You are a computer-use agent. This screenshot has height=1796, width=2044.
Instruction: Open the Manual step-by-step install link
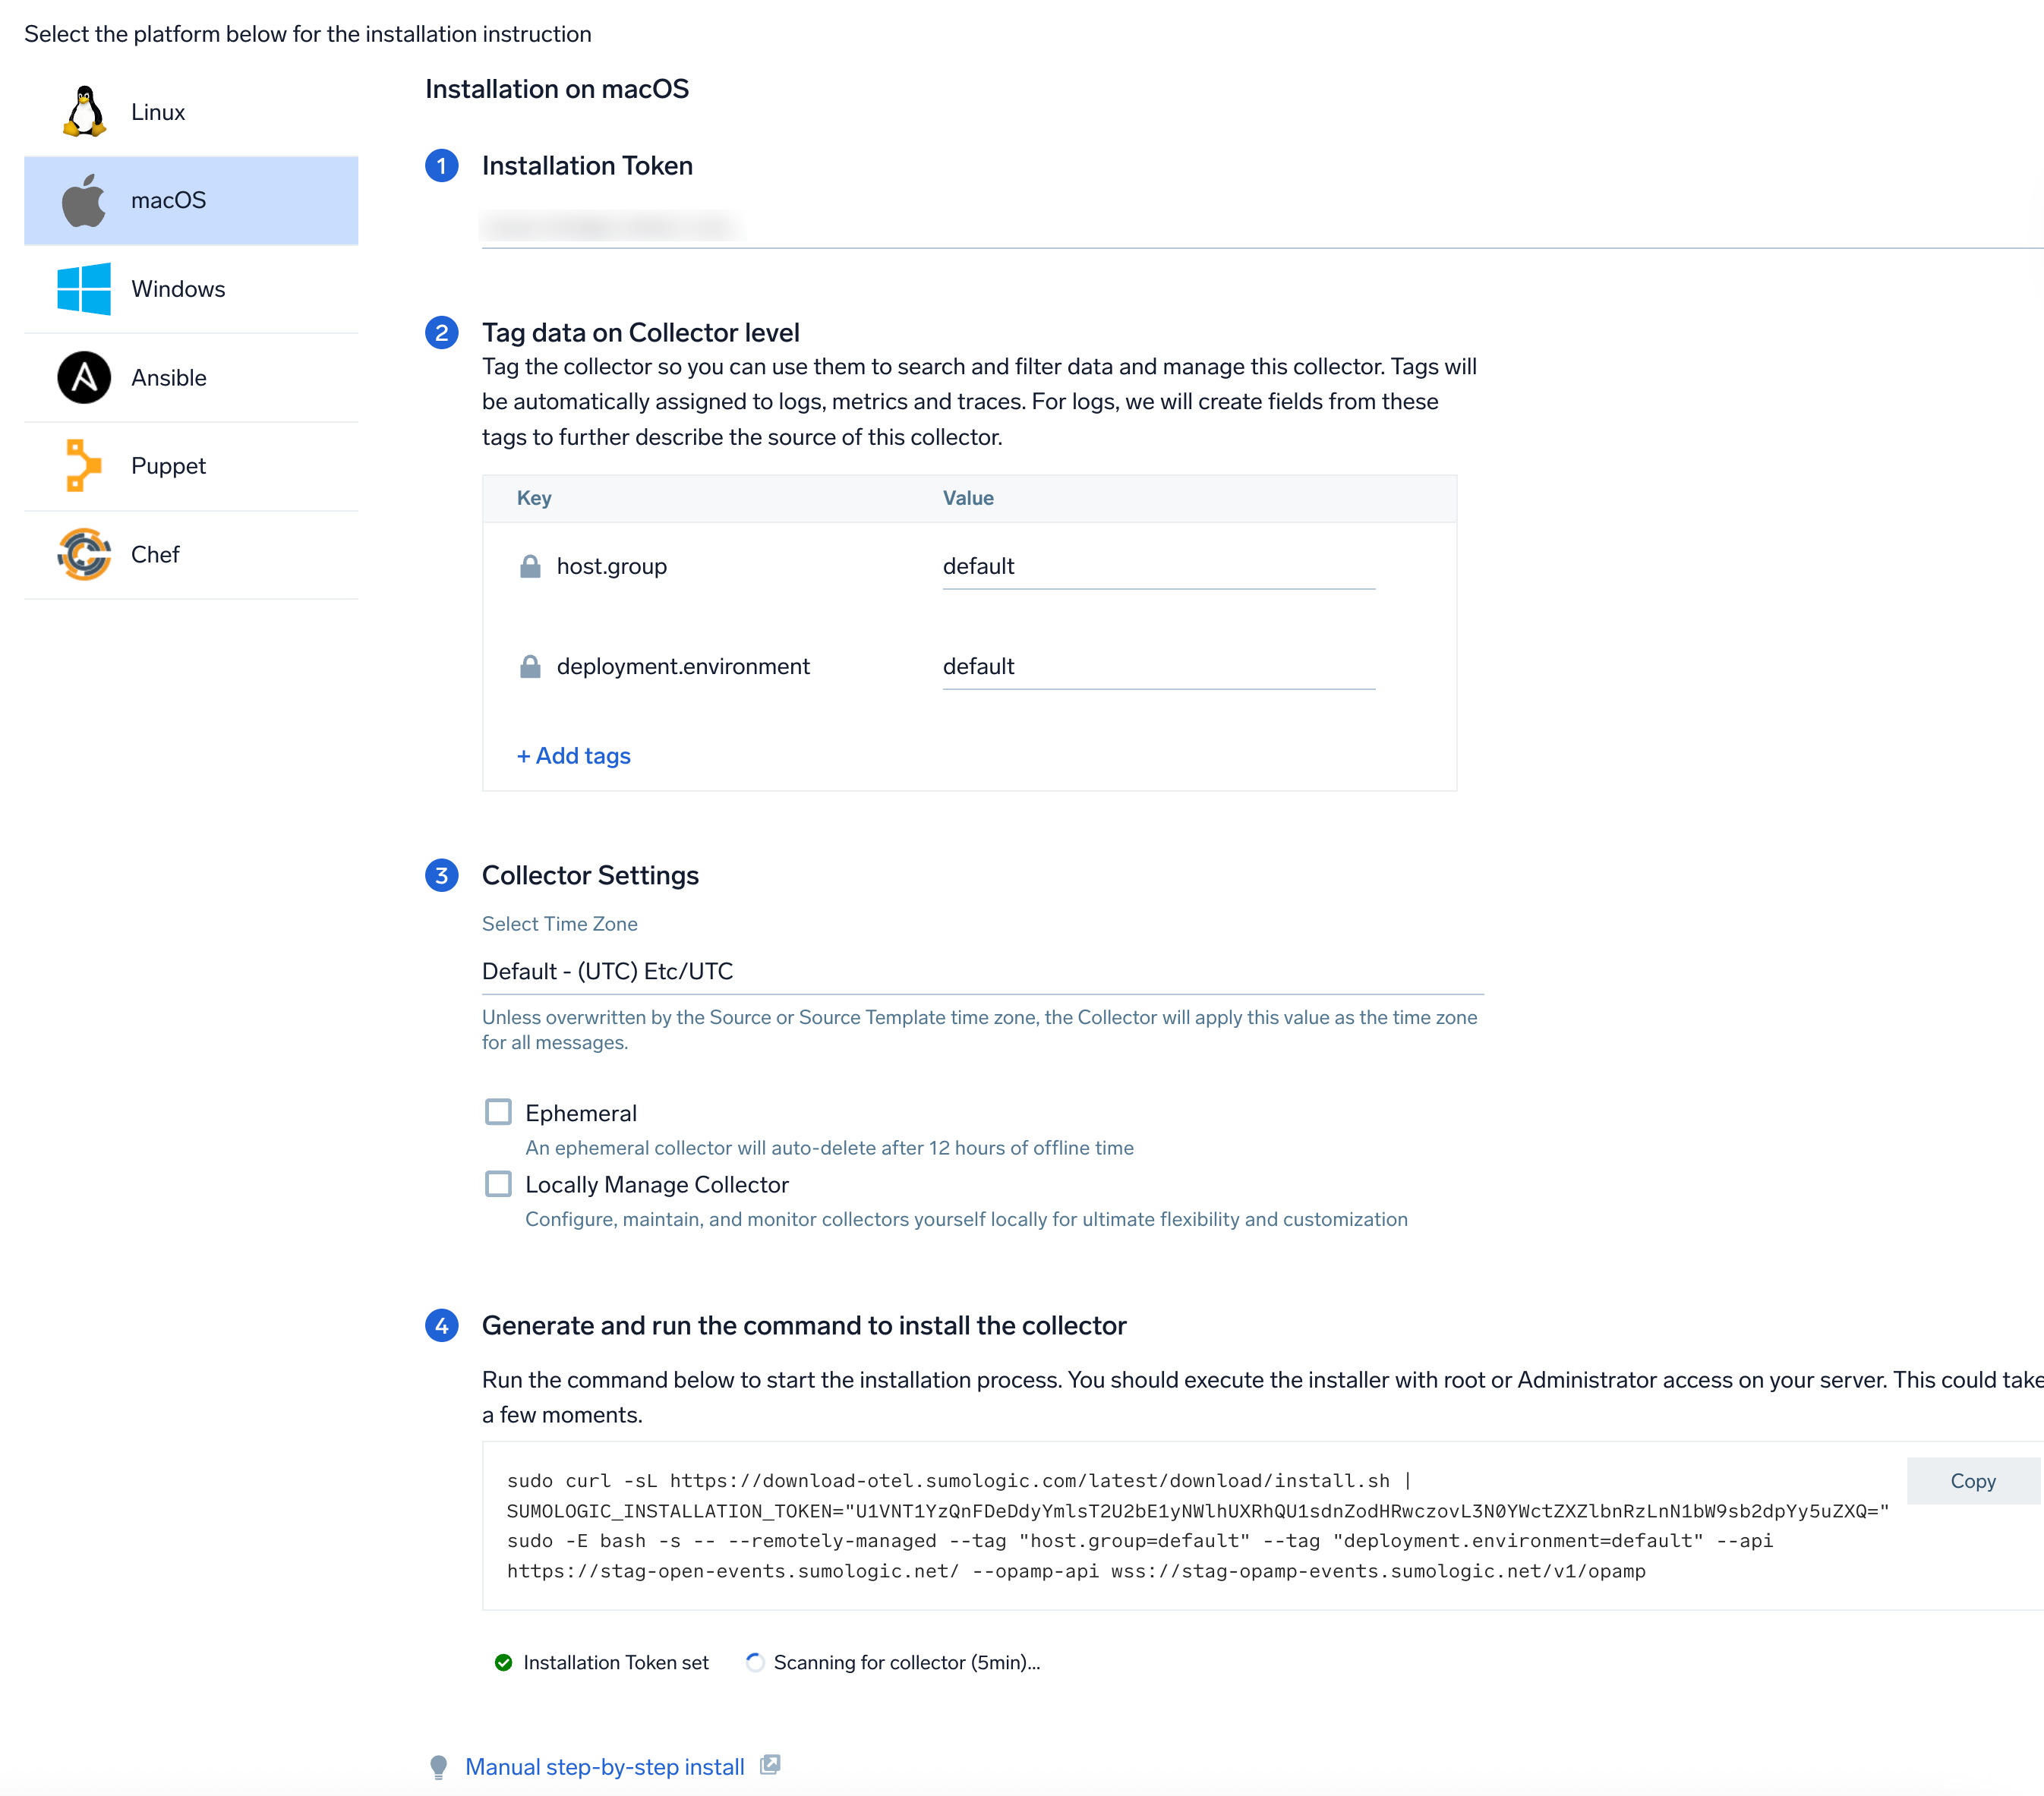604,1767
